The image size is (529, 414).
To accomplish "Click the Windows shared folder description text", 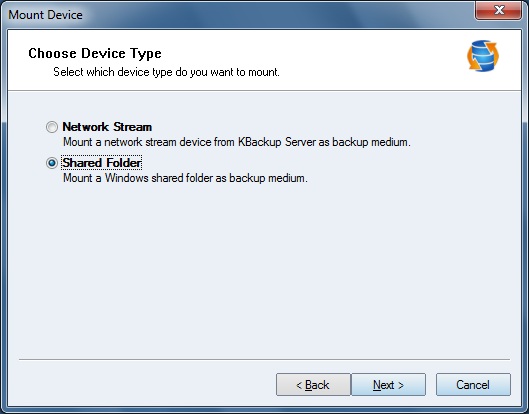I will pyautogui.click(x=185, y=178).
